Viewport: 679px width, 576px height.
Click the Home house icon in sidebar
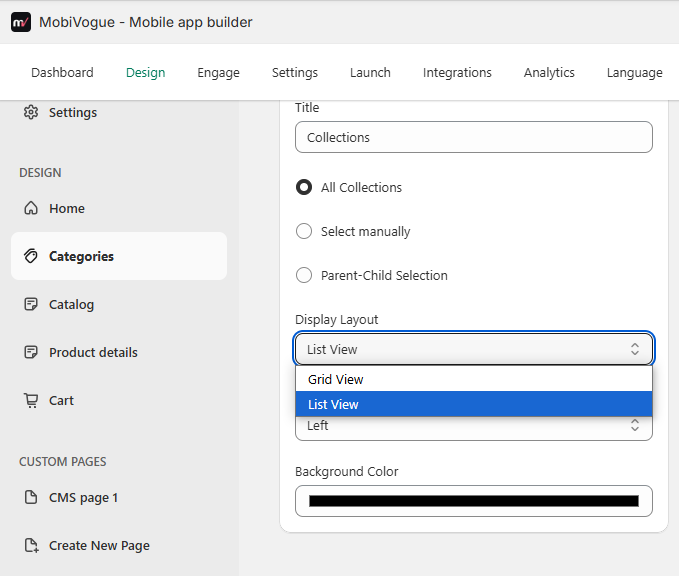coord(31,208)
